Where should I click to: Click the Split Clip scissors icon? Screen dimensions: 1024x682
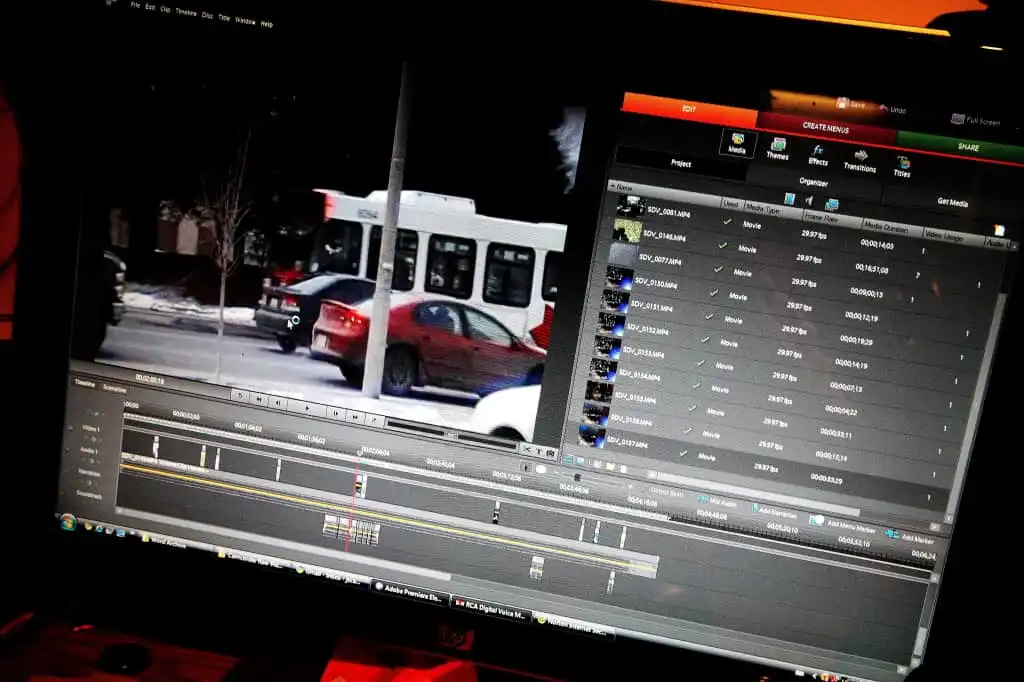tap(528, 449)
